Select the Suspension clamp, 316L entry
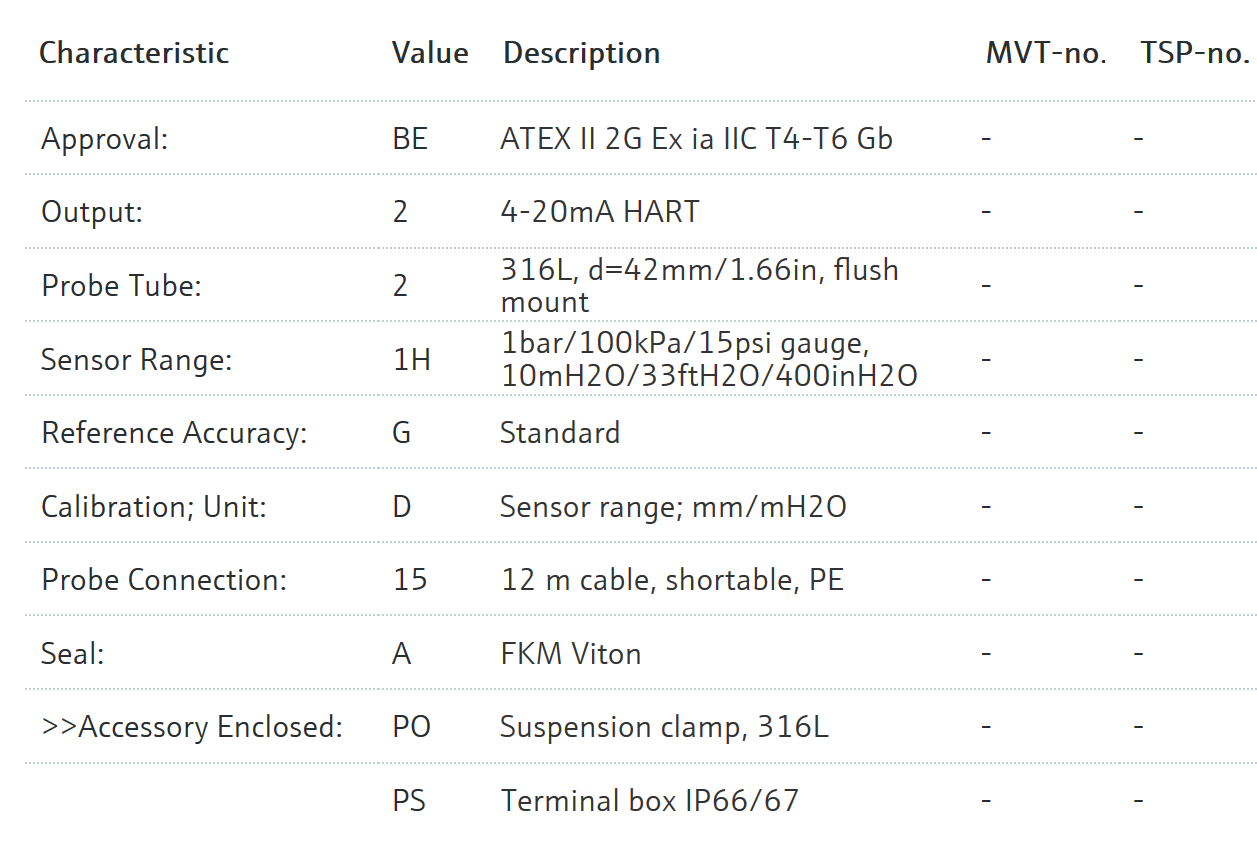This screenshot has width=1257, height=861. click(x=664, y=727)
